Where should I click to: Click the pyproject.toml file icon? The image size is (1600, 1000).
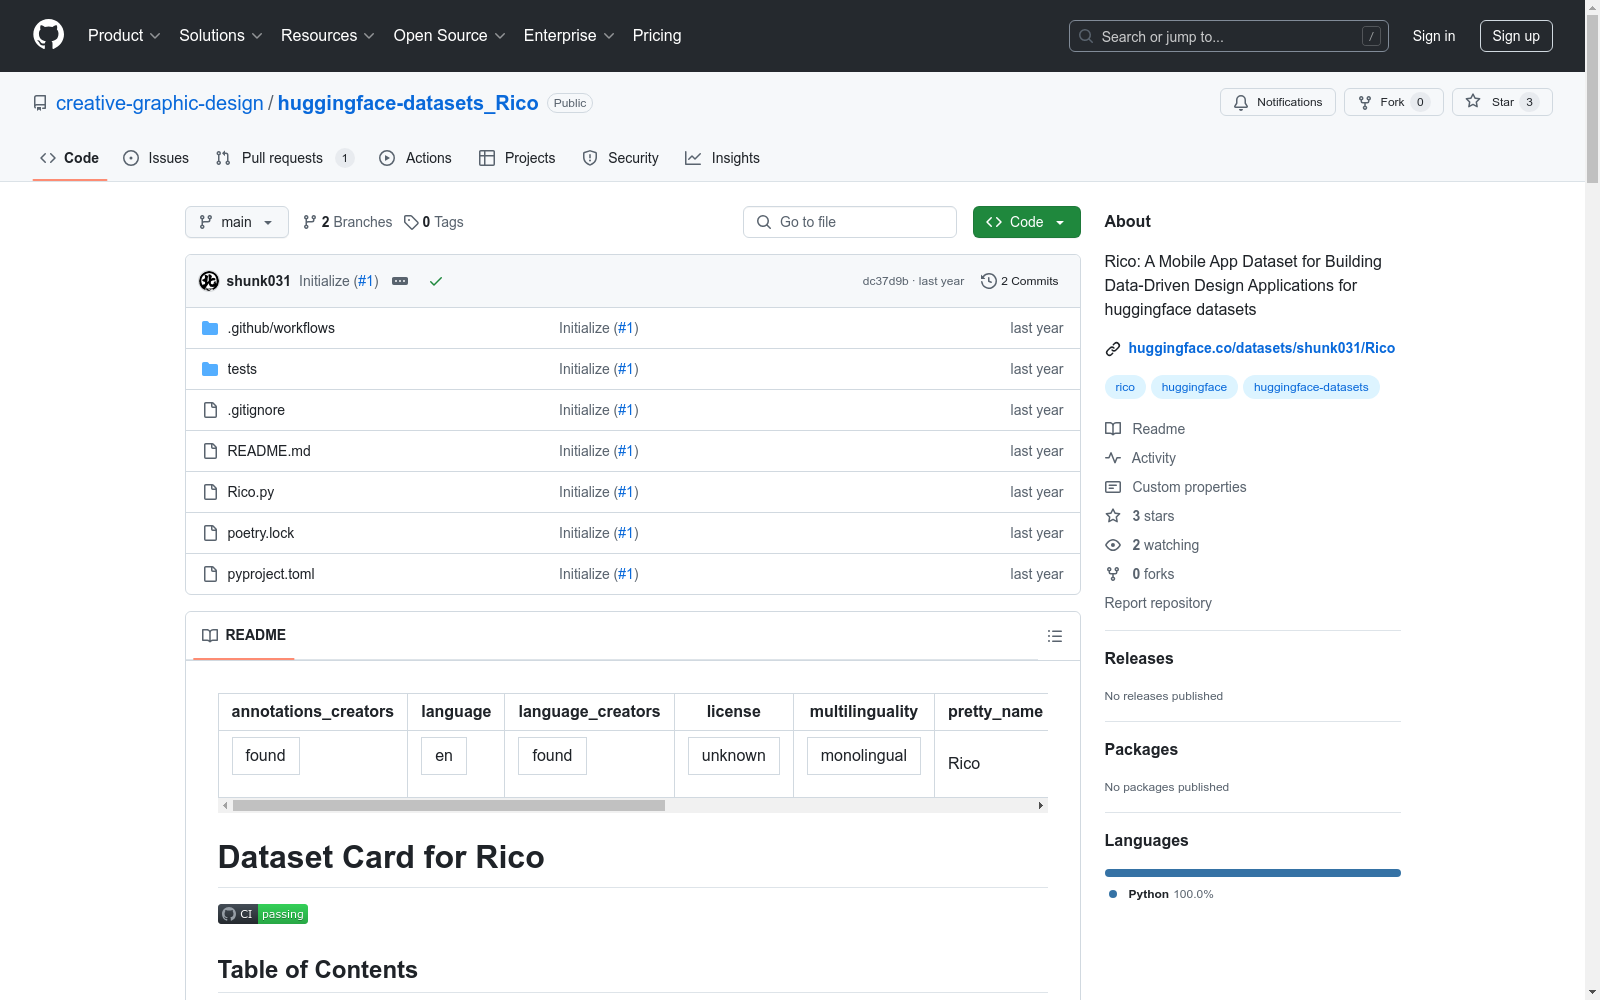pos(210,574)
